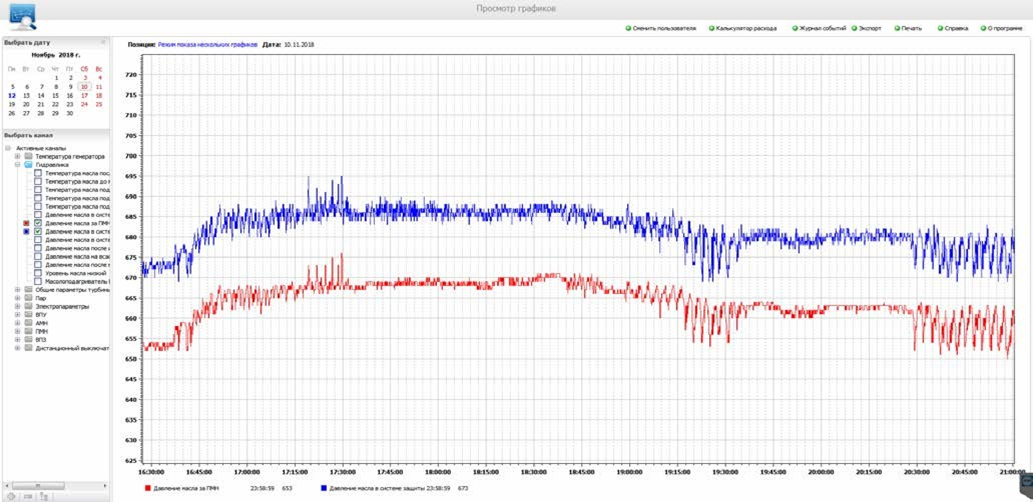Click the first icon in bottom-left toolbar
1033x502 pixels.
coord(11,496)
